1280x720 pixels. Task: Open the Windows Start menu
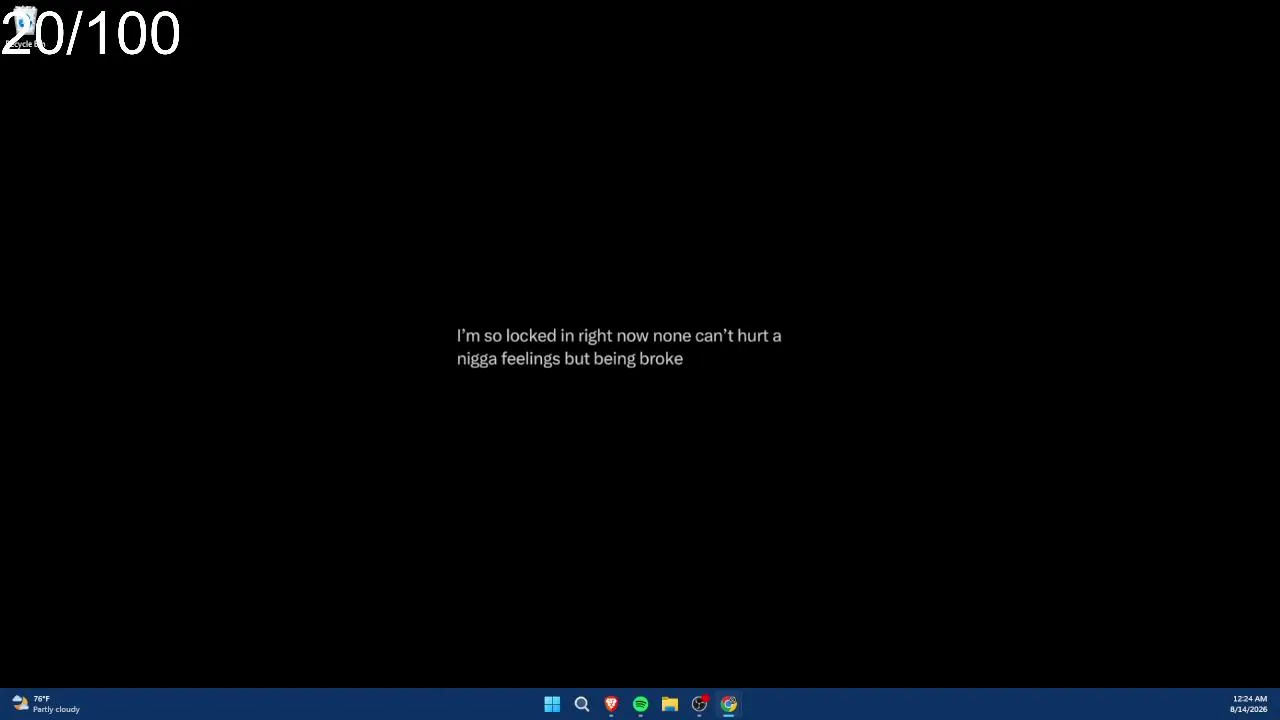coord(552,704)
